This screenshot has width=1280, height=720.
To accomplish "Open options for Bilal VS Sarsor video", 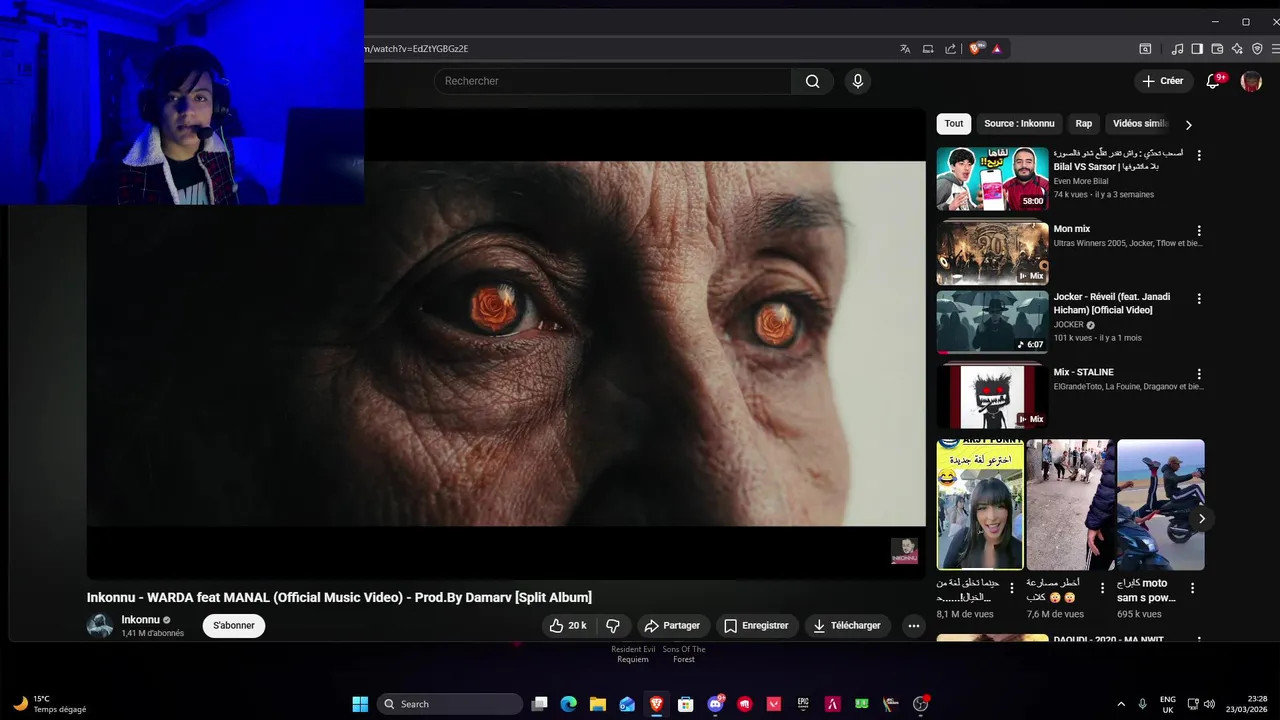I will (x=1199, y=155).
